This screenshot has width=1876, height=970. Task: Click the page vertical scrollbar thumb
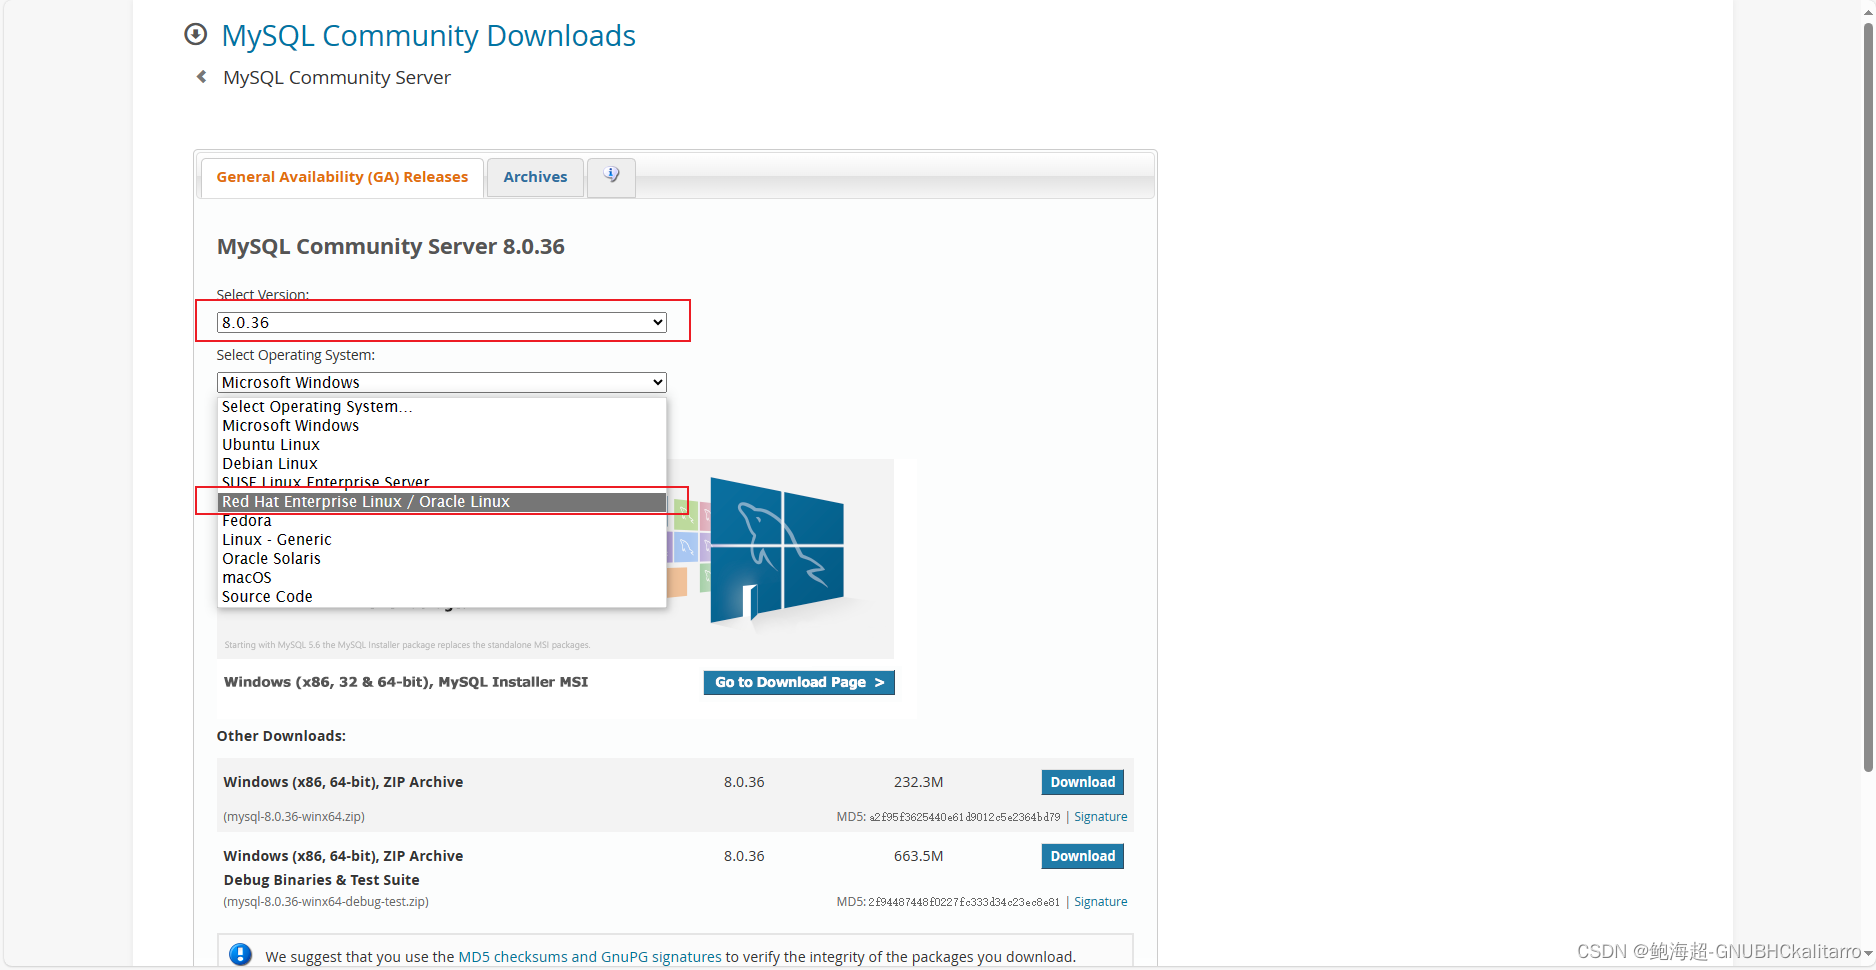[x=1867, y=397]
